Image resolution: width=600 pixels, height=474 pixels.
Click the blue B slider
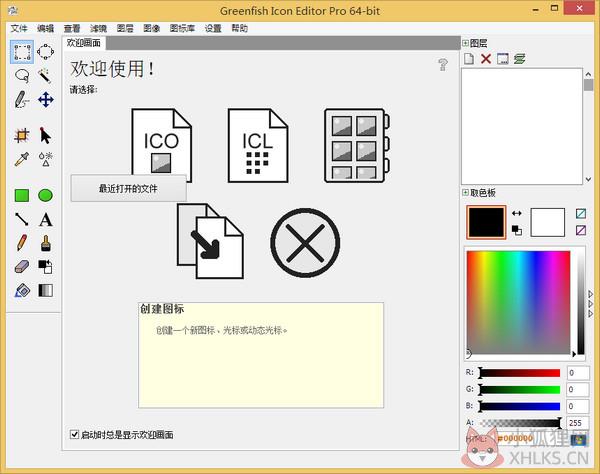[x=520, y=406]
